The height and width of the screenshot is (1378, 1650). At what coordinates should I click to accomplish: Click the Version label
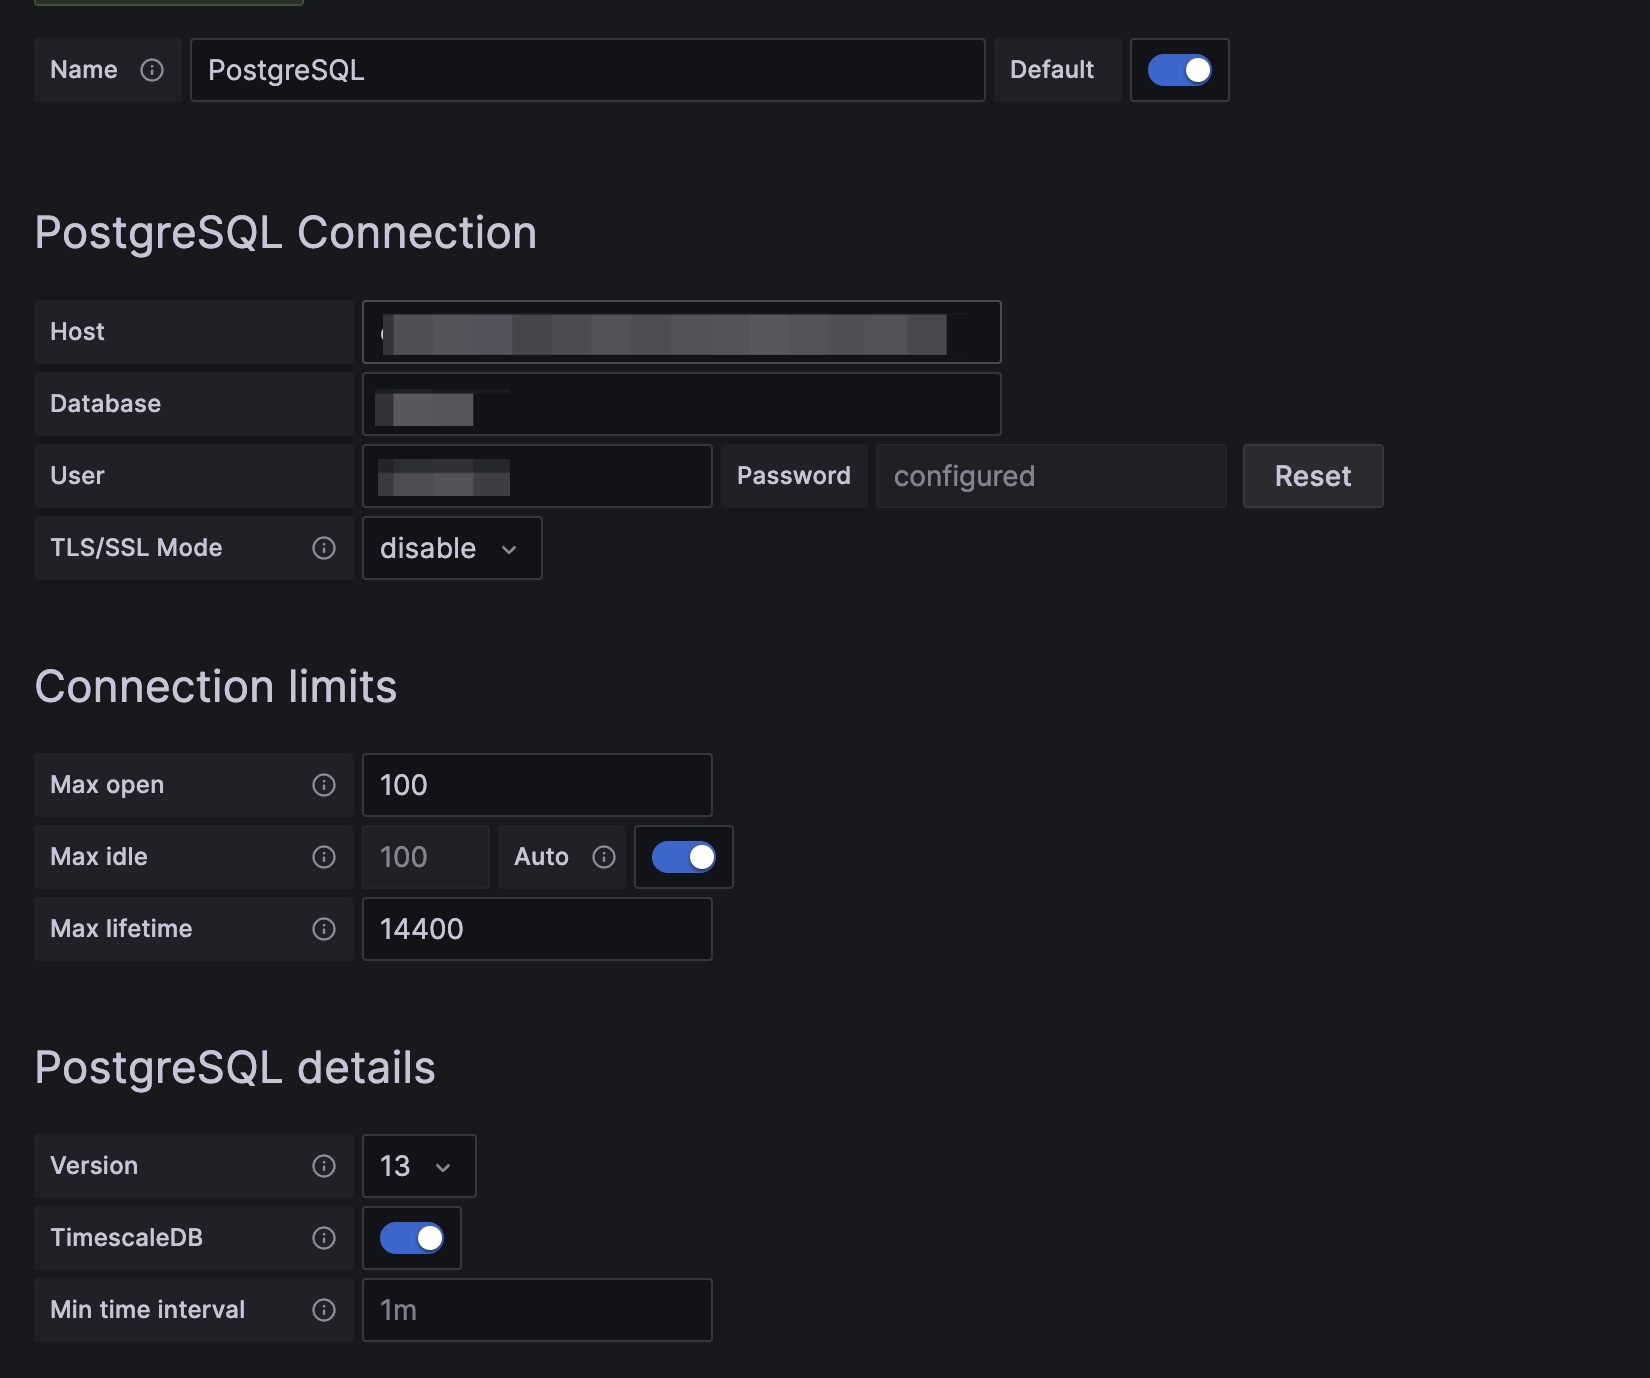(94, 1166)
